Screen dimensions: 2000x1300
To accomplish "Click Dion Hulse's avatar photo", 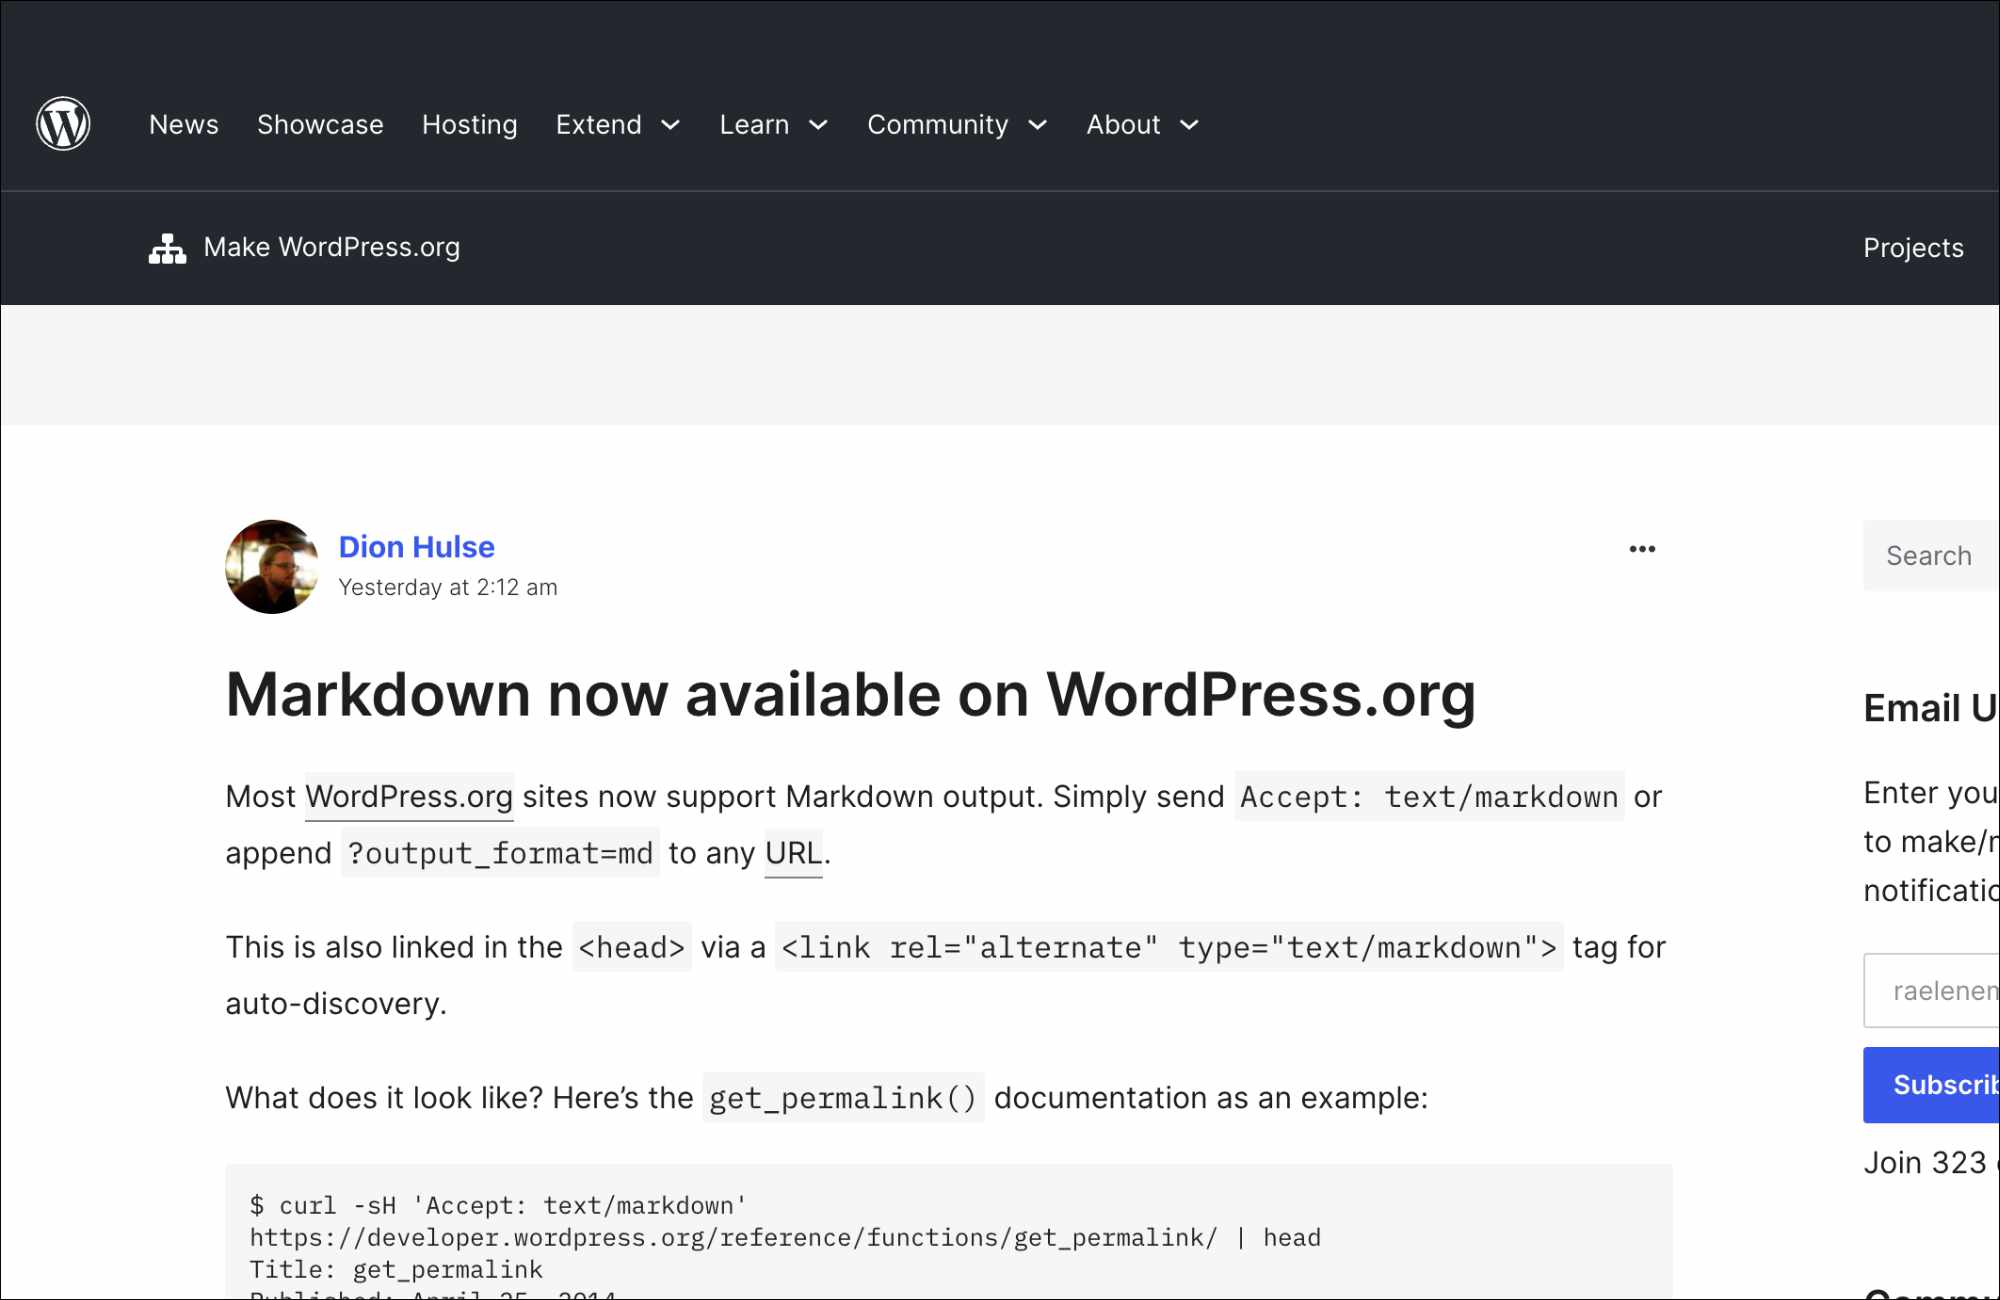I will click(272, 566).
